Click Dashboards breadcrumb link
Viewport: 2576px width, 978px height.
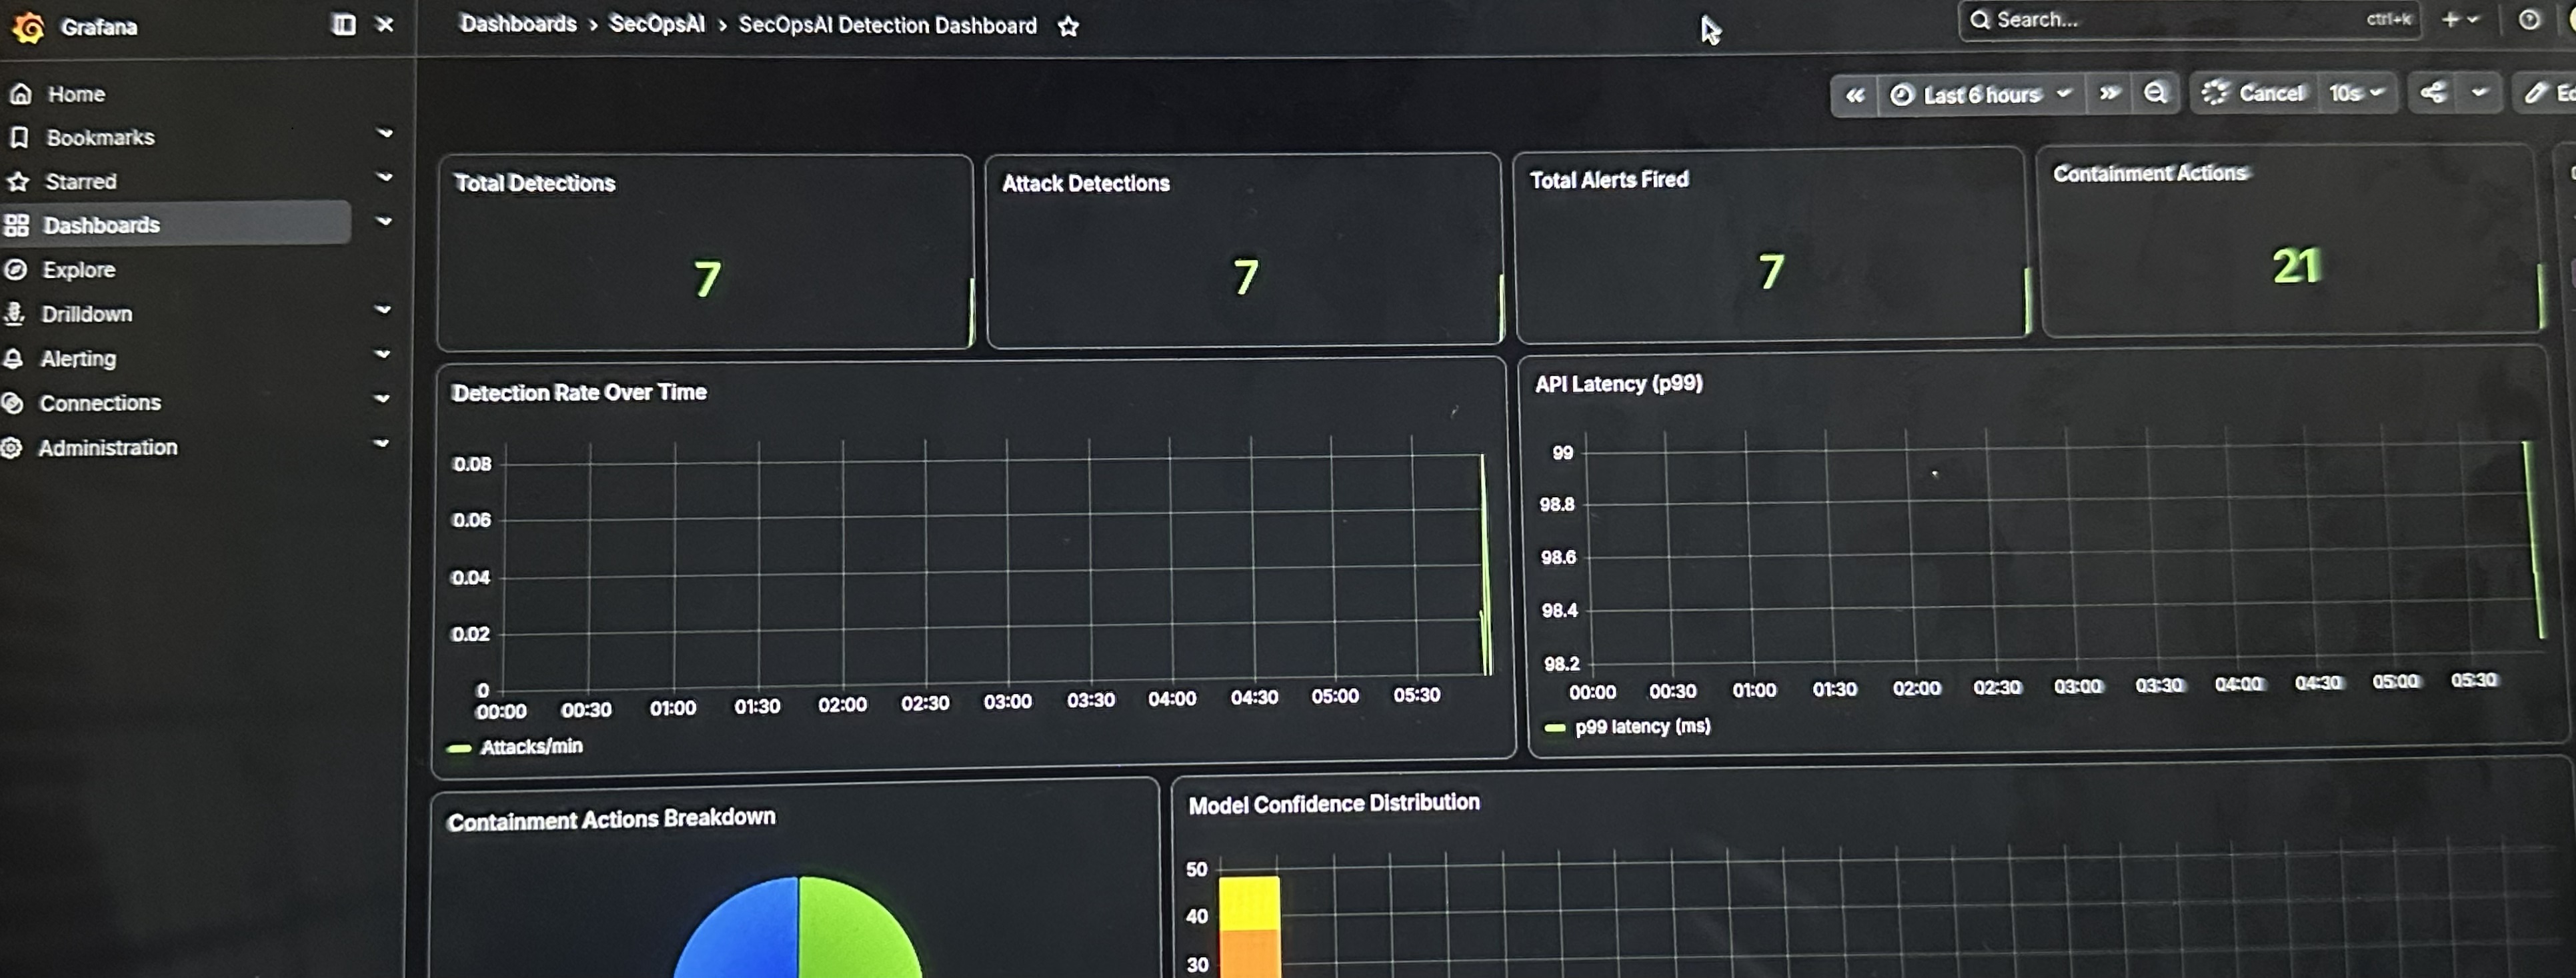click(518, 24)
